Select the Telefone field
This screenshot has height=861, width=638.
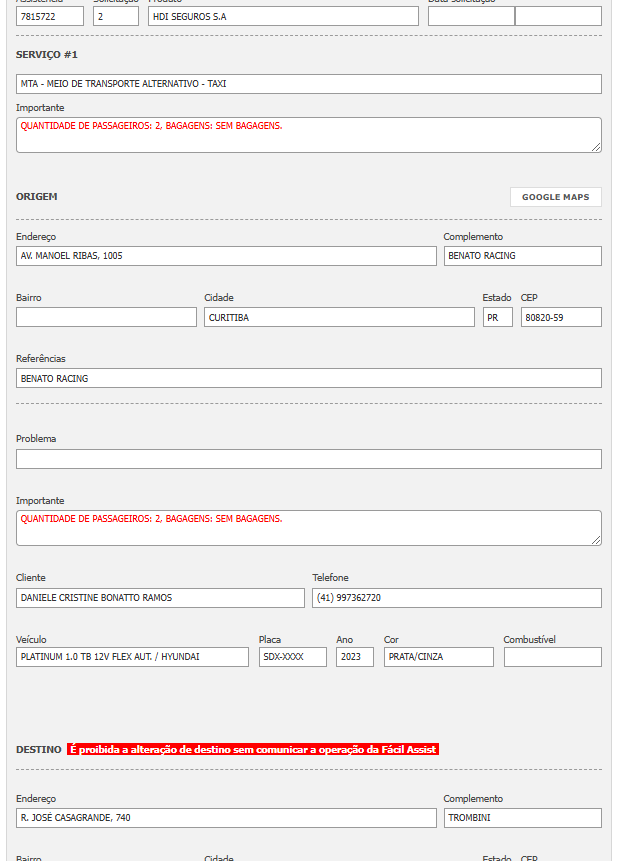click(457, 598)
